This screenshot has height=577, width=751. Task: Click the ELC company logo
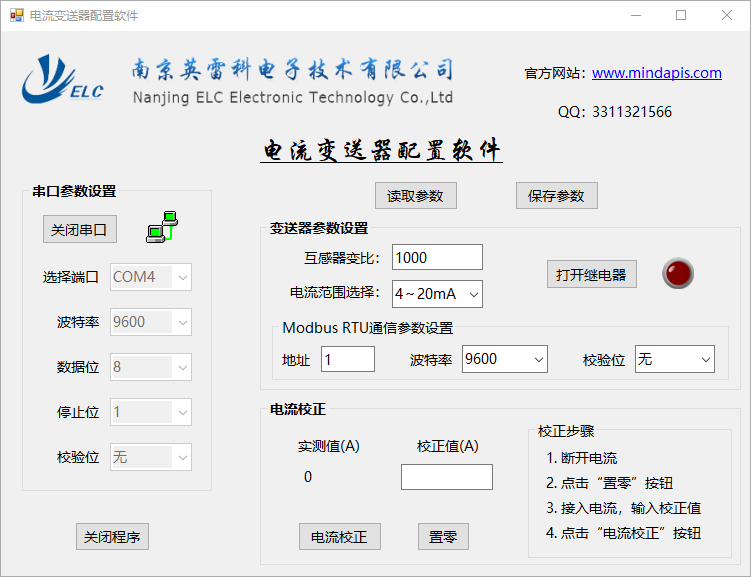coord(64,80)
